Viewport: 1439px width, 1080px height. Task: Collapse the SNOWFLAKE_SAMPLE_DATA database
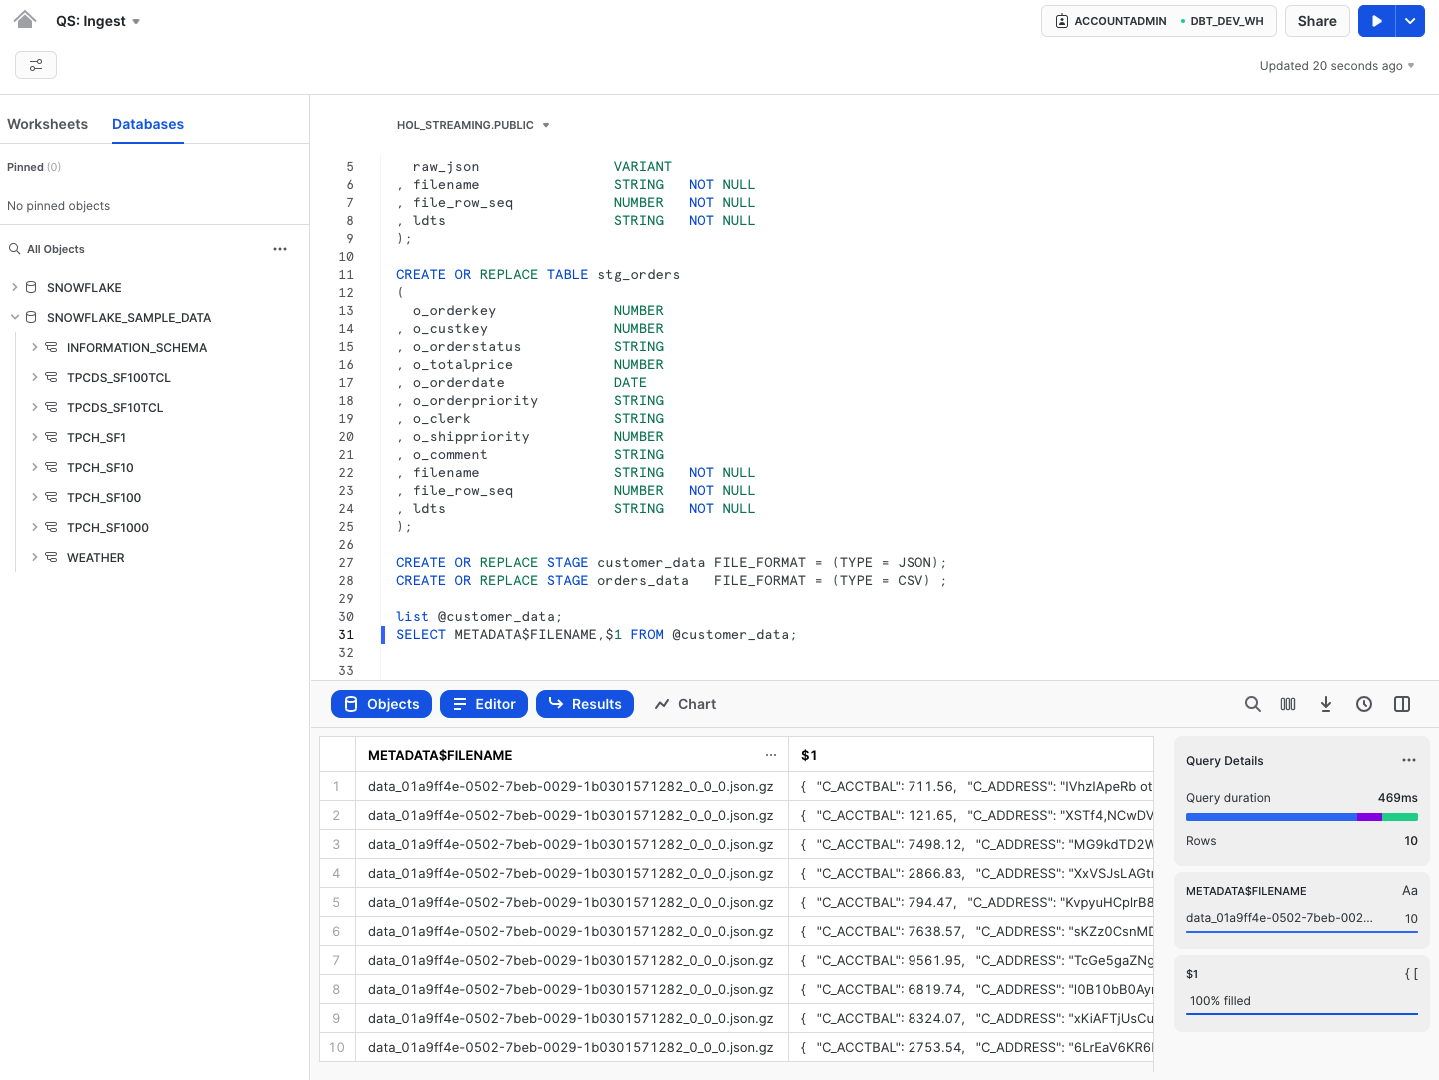pos(15,317)
